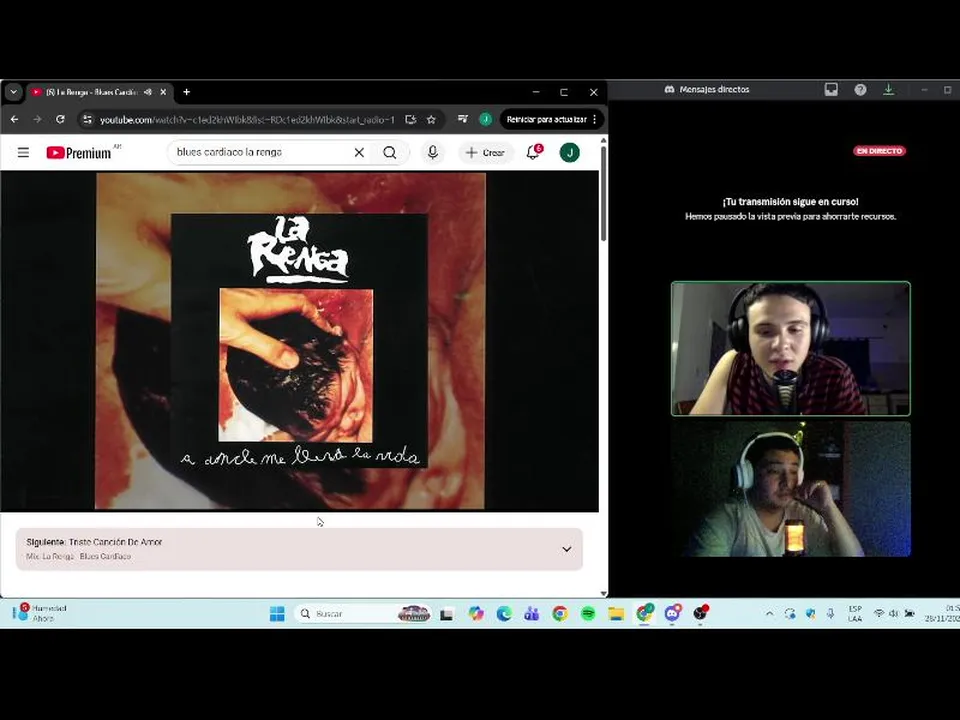Click the La Renga album video player
Image resolution: width=960 pixels, height=720 pixels.
tap(299, 341)
